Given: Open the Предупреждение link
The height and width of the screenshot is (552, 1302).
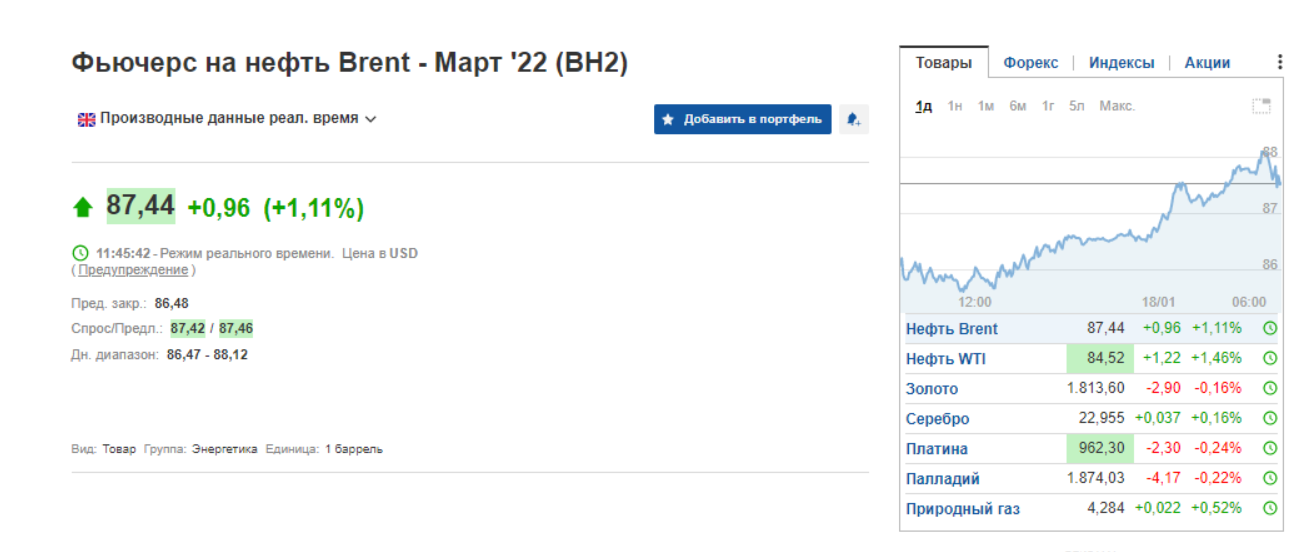Looking at the screenshot, I should (133, 270).
